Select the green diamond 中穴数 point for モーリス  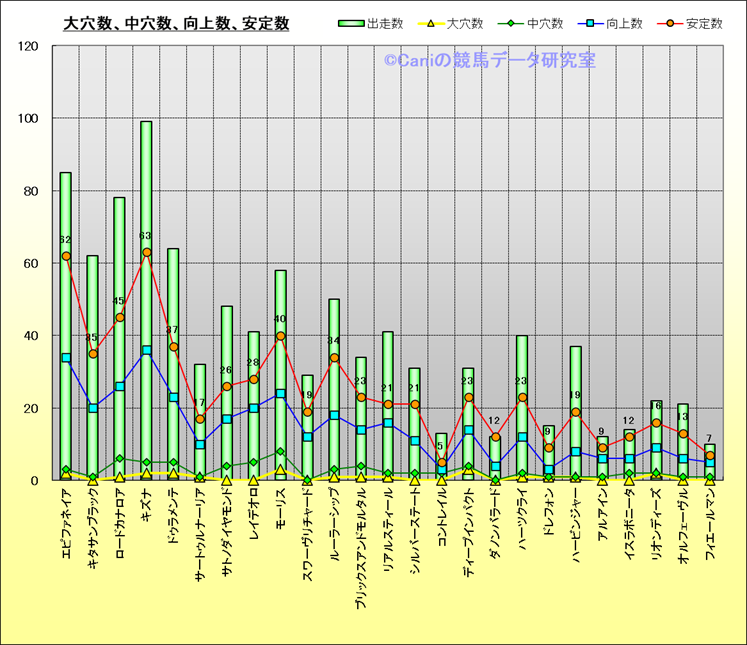coord(281,451)
